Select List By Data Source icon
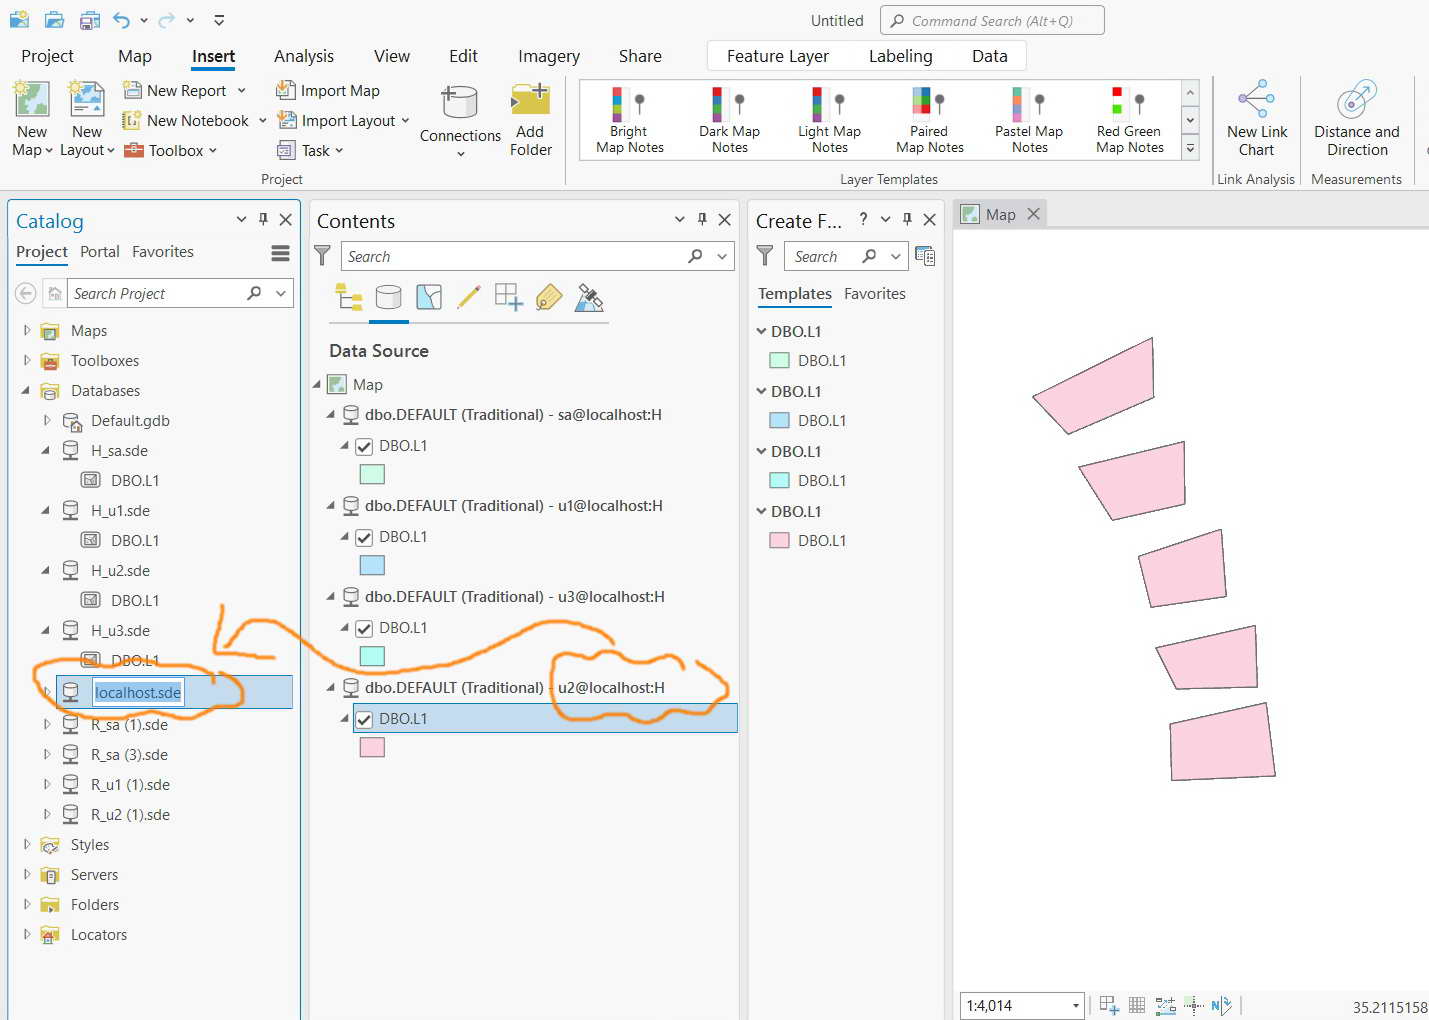The image size is (1429, 1020). pyautogui.click(x=388, y=297)
